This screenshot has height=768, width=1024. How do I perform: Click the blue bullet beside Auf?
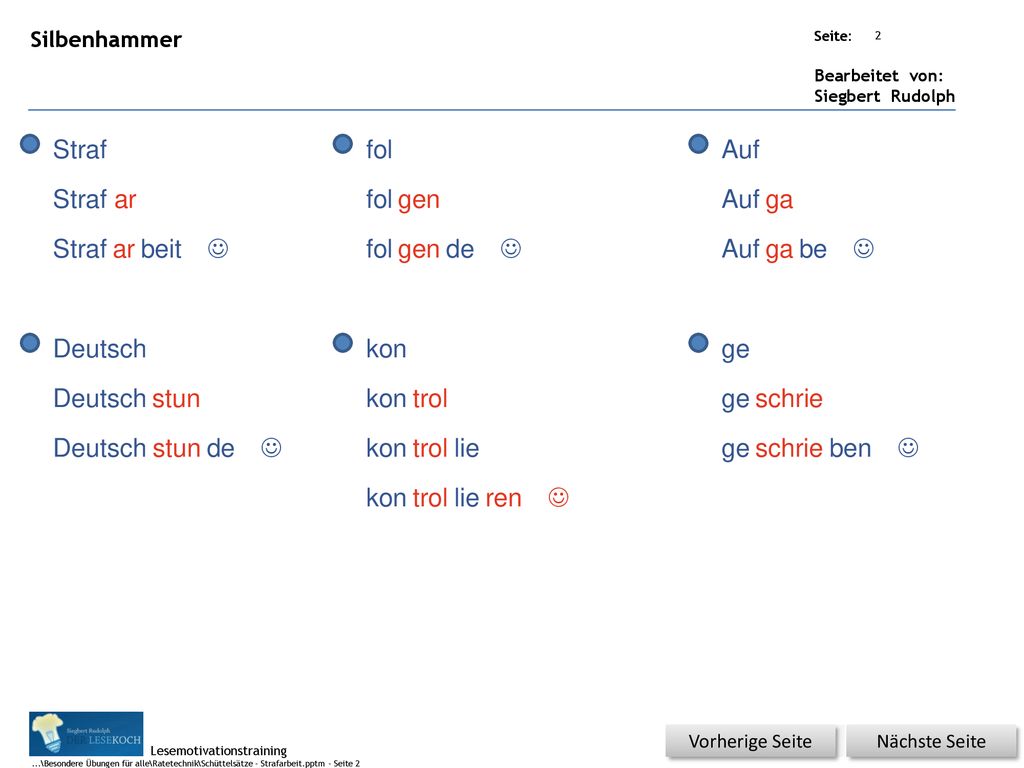point(698,144)
